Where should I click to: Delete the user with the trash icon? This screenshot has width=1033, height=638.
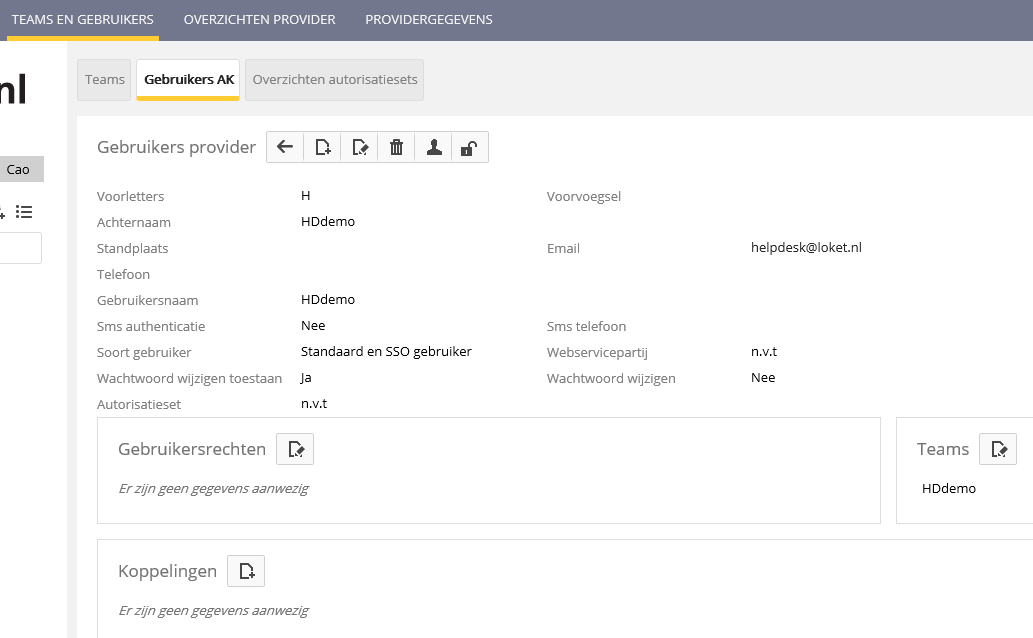(x=397, y=147)
